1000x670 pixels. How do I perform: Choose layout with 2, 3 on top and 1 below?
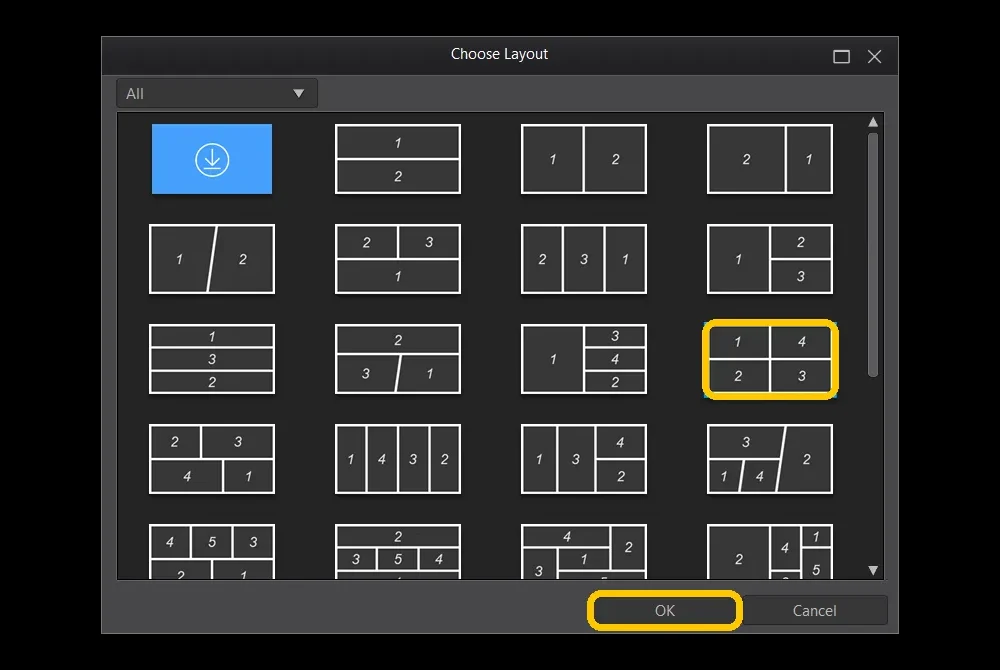click(x=398, y=259)
